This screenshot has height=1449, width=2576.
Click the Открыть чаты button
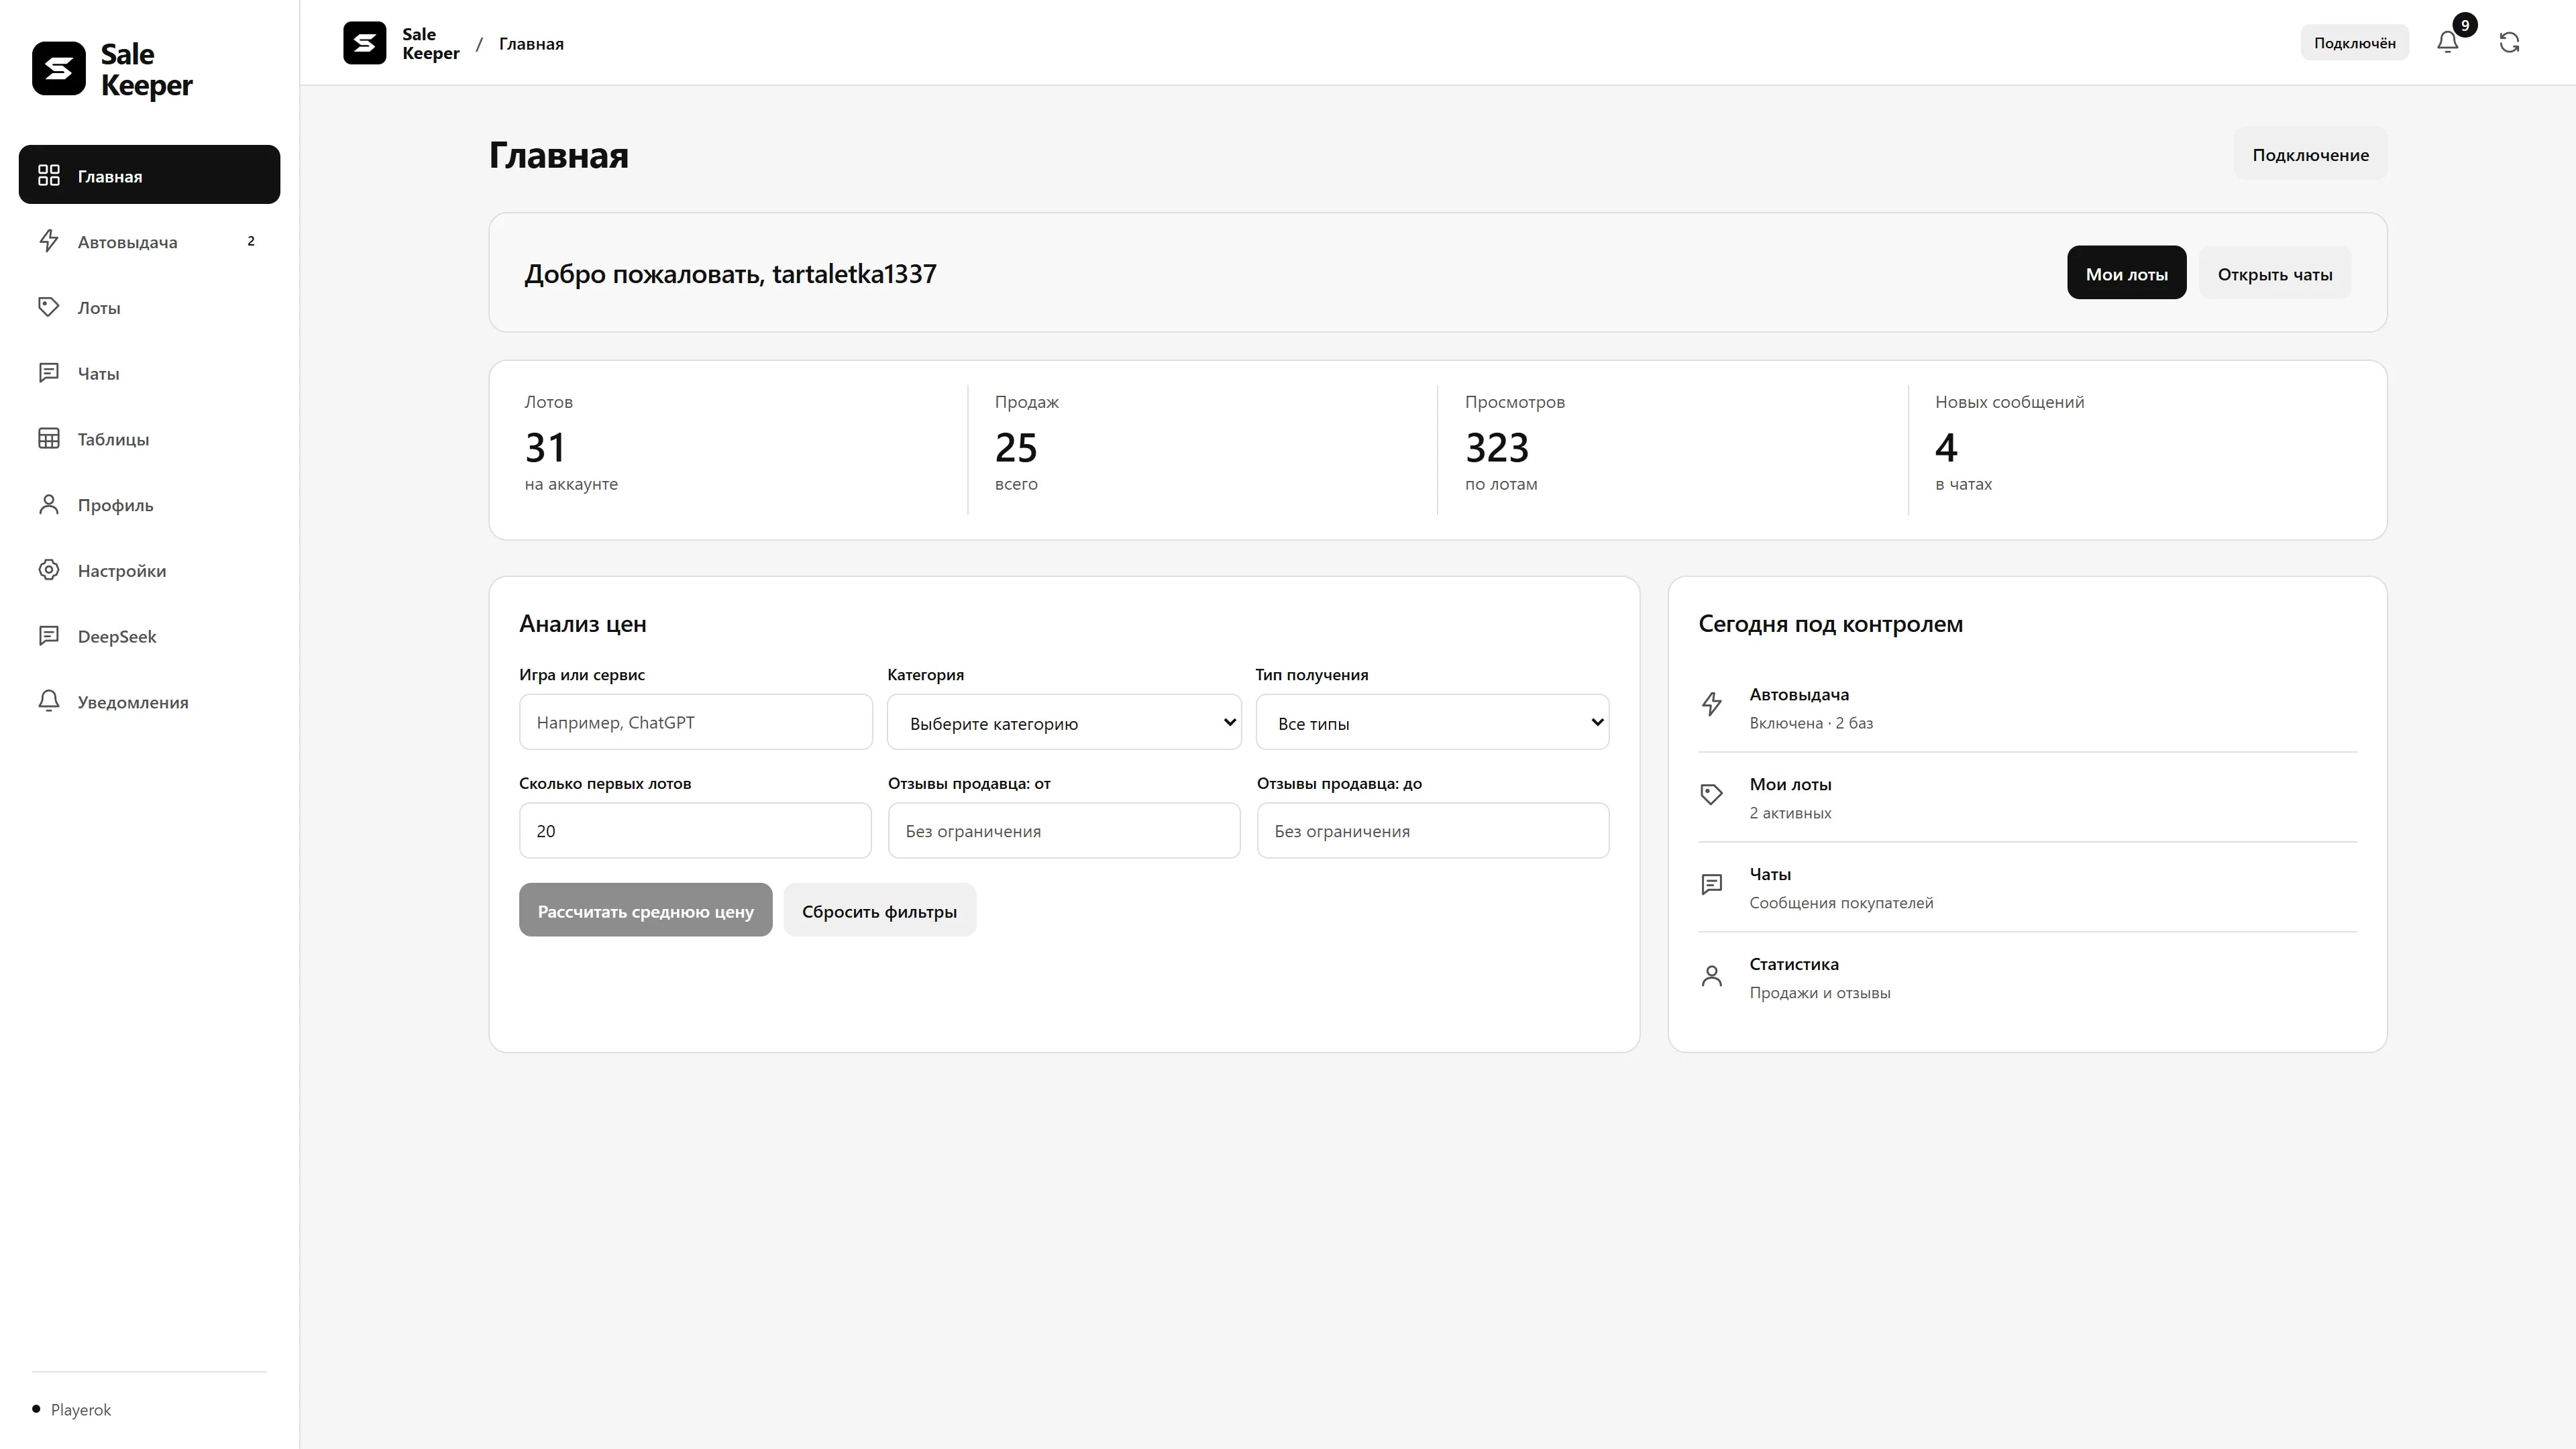point(2275,273)
